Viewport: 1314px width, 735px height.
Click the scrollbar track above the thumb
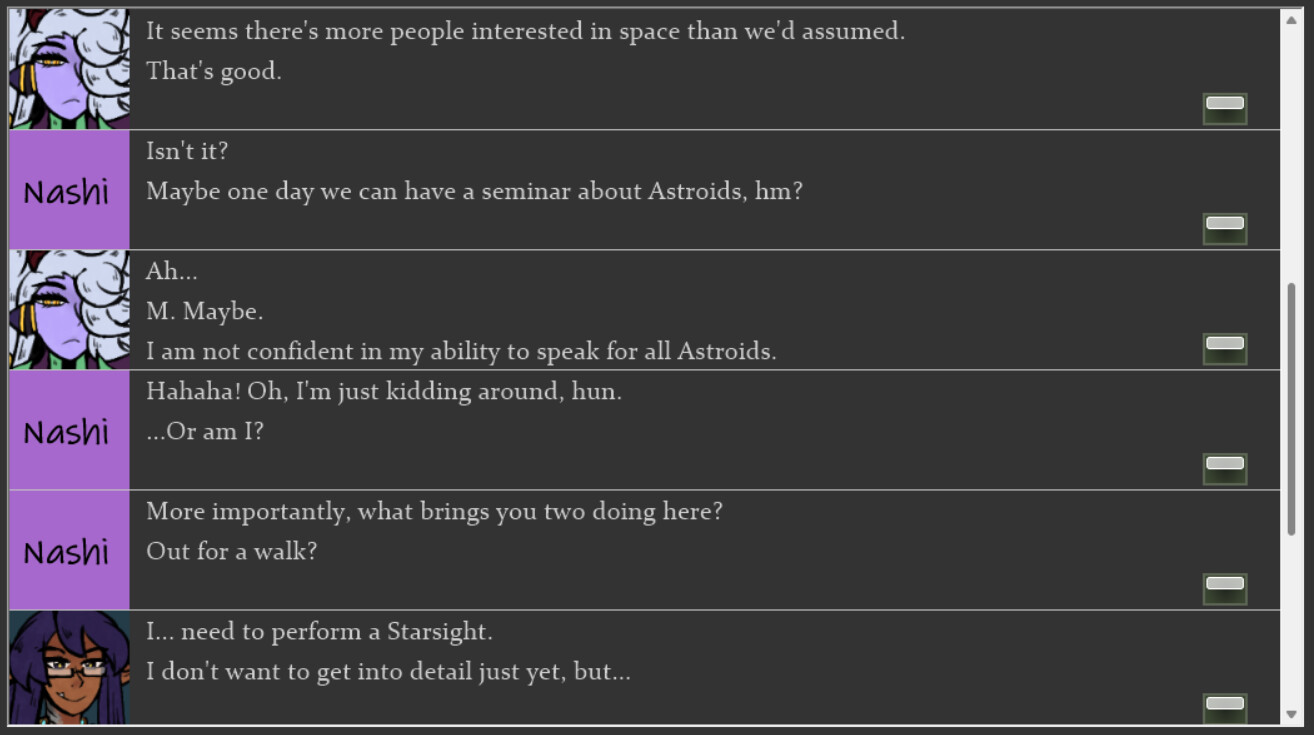click(1291, 150)
